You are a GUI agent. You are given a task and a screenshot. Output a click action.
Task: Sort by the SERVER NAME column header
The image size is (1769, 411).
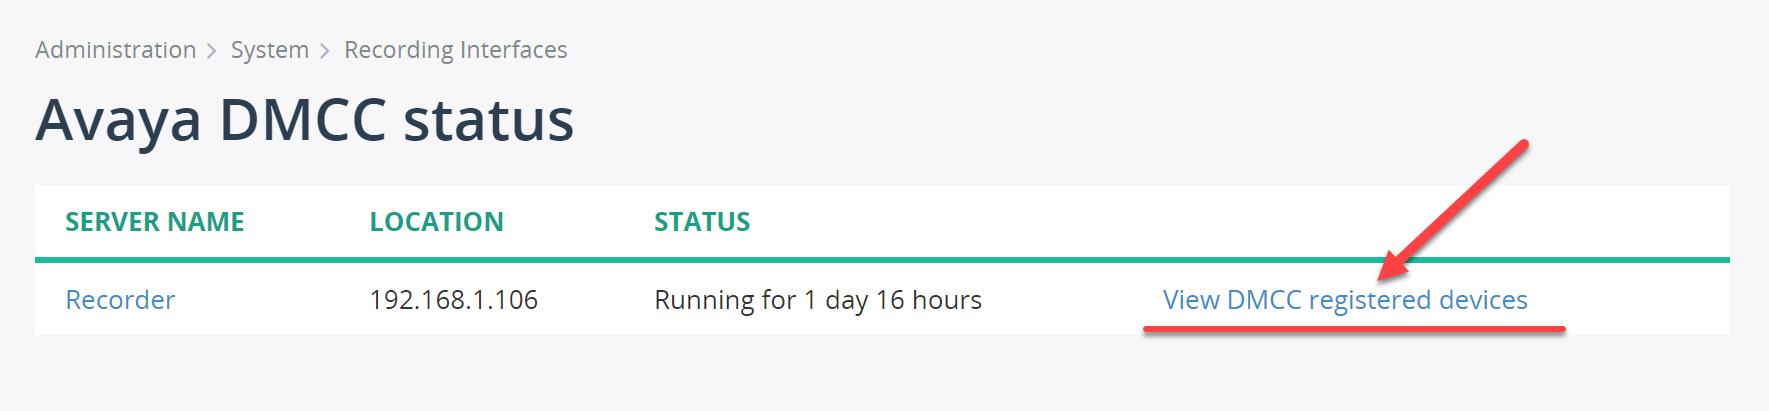click(154, 222)
